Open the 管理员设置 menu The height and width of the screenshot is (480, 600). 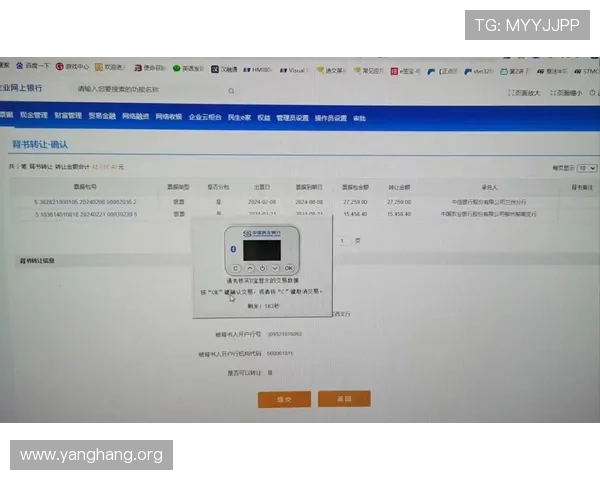292,118
